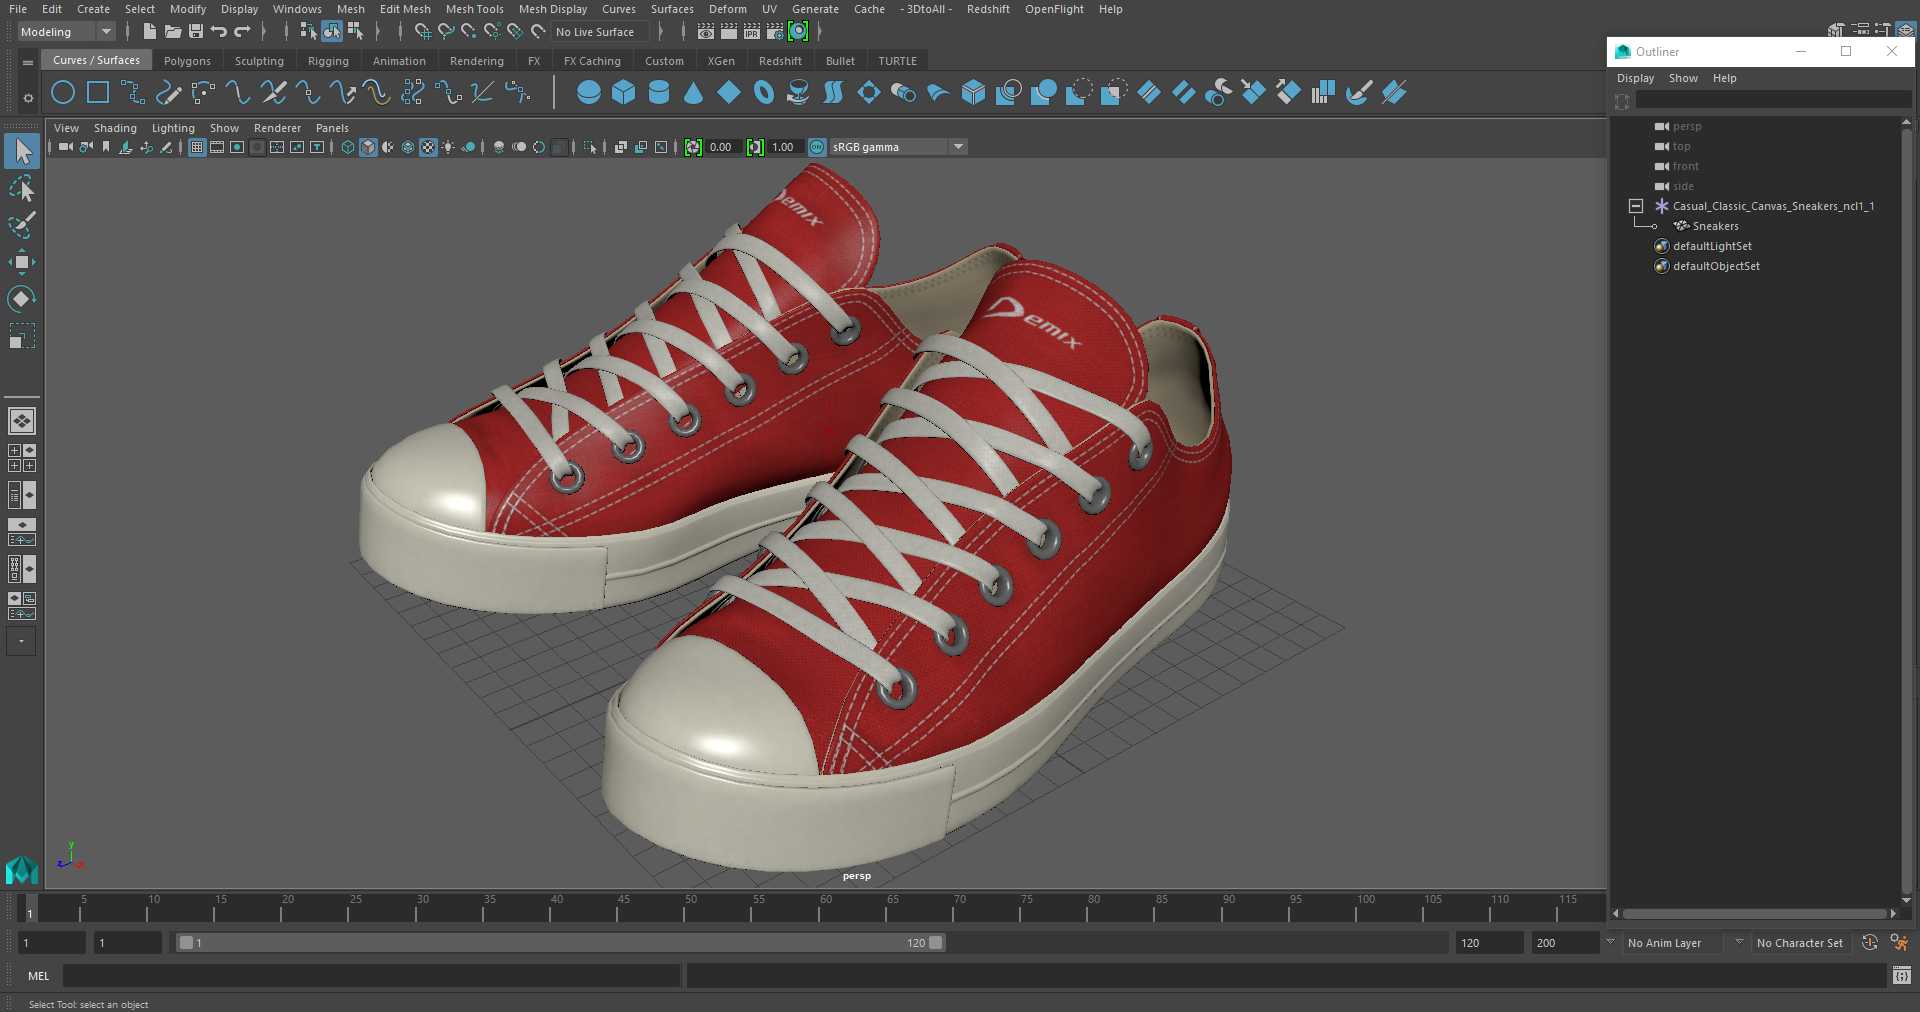Toggle auto keyframe button
Image resolution: width=1920 pixels, height=1012 pixels.
(x=1869, y=942)
